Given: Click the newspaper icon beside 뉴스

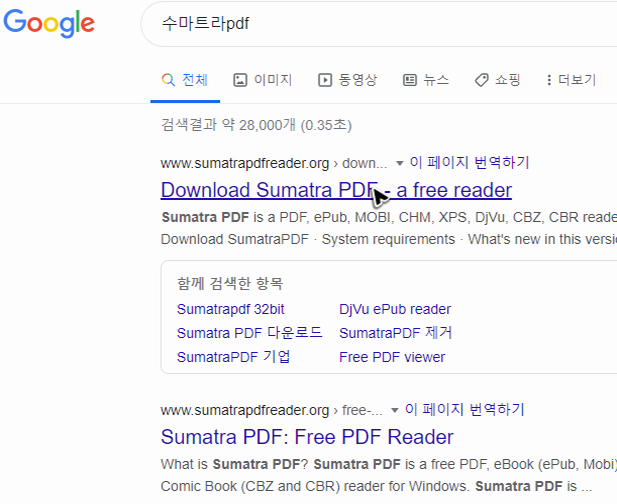Looking at the screenshot, I should click(x=410, y=80).
